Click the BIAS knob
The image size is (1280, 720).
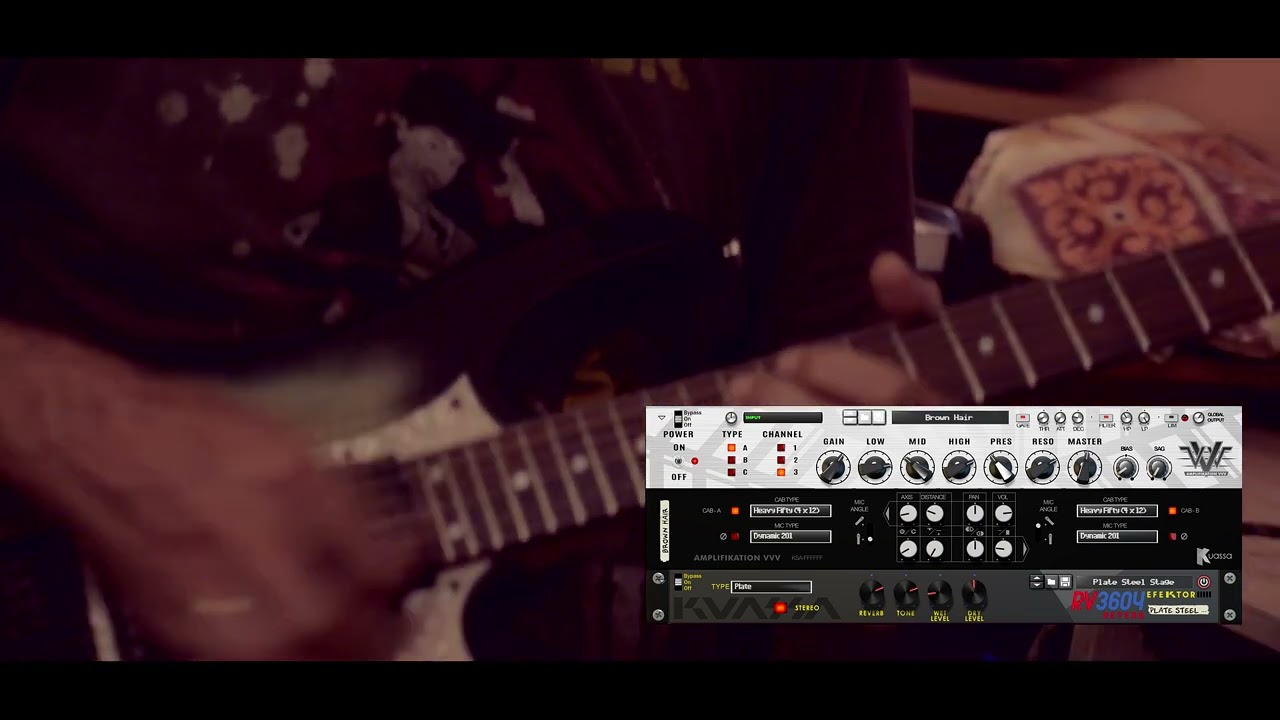(1126, 468)
